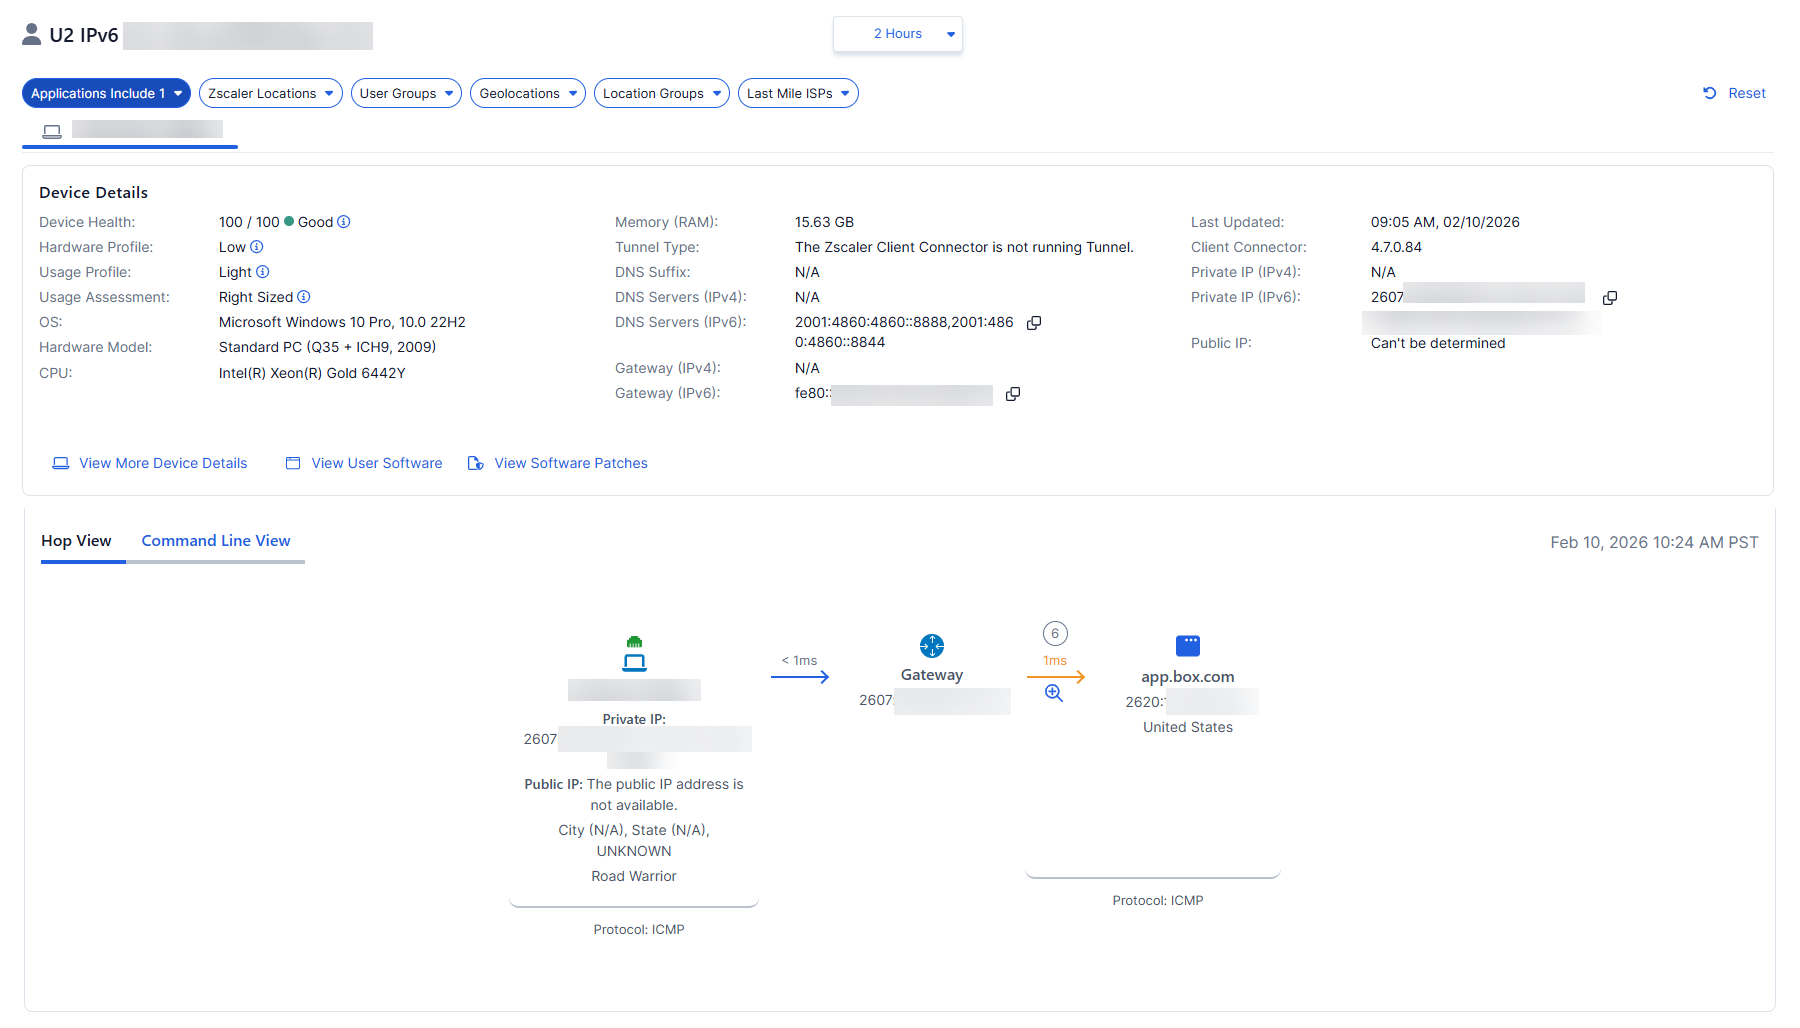Switch to the Hop View tab
1800x1028 pixels.
coord(76,541)
